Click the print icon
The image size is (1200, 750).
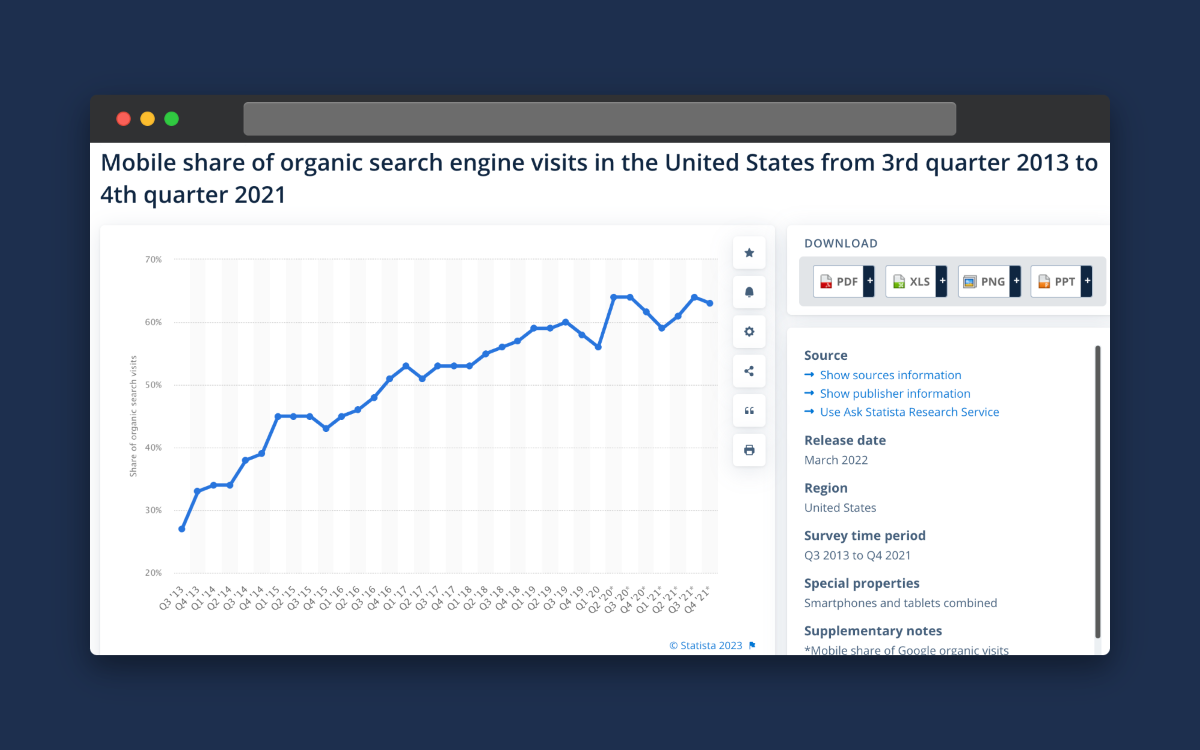point(749,450)
